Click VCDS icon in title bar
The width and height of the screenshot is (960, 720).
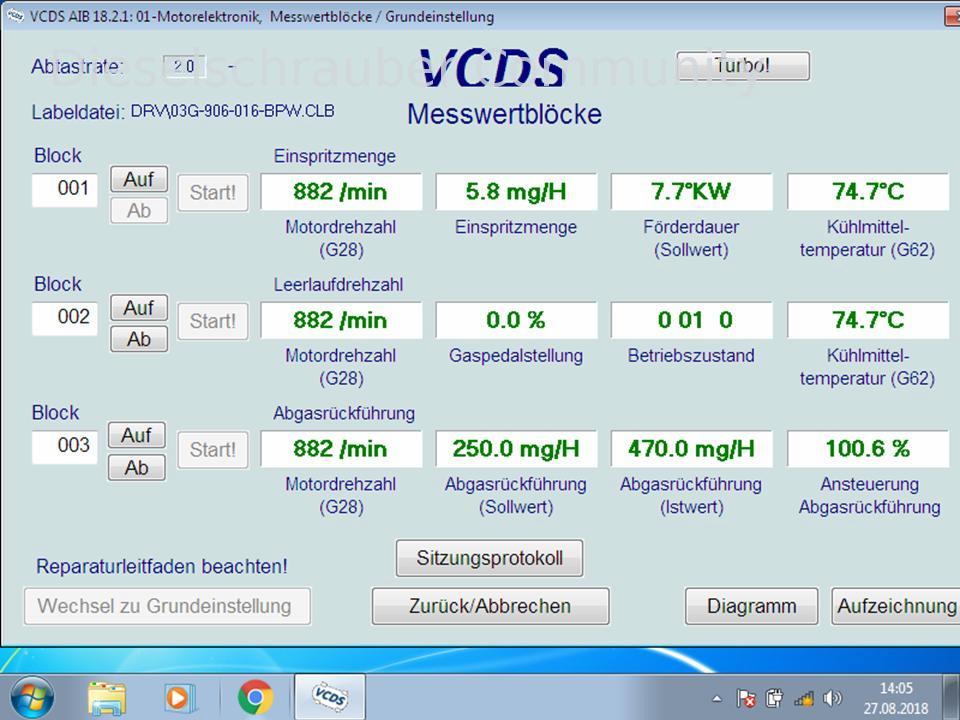pos(15,17)
